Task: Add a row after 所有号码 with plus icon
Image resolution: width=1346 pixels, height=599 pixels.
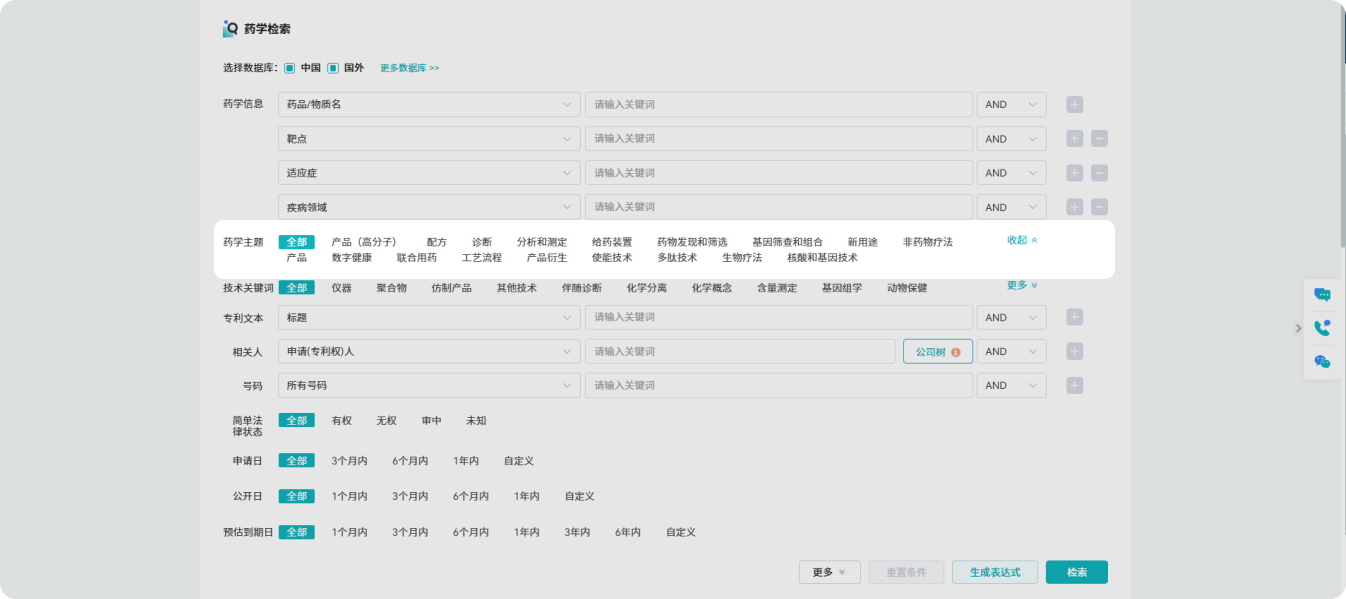Action: tap(1075, 385)
